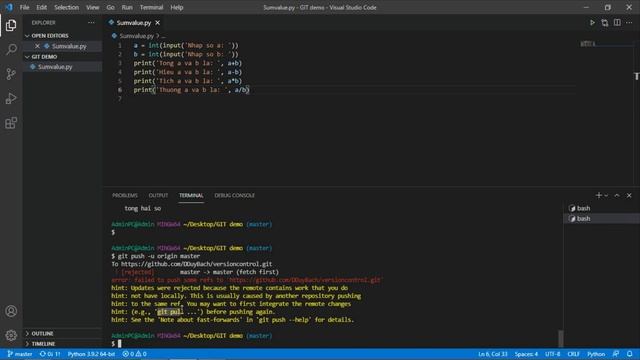
Task: Open editor More Actions ellipsis
Action: [x=629, y=23]
